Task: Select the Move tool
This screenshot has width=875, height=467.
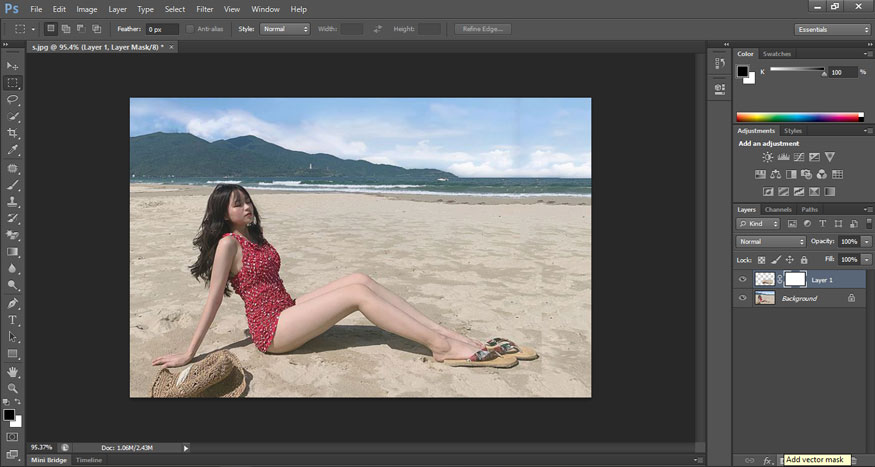Action: point(13,65)
